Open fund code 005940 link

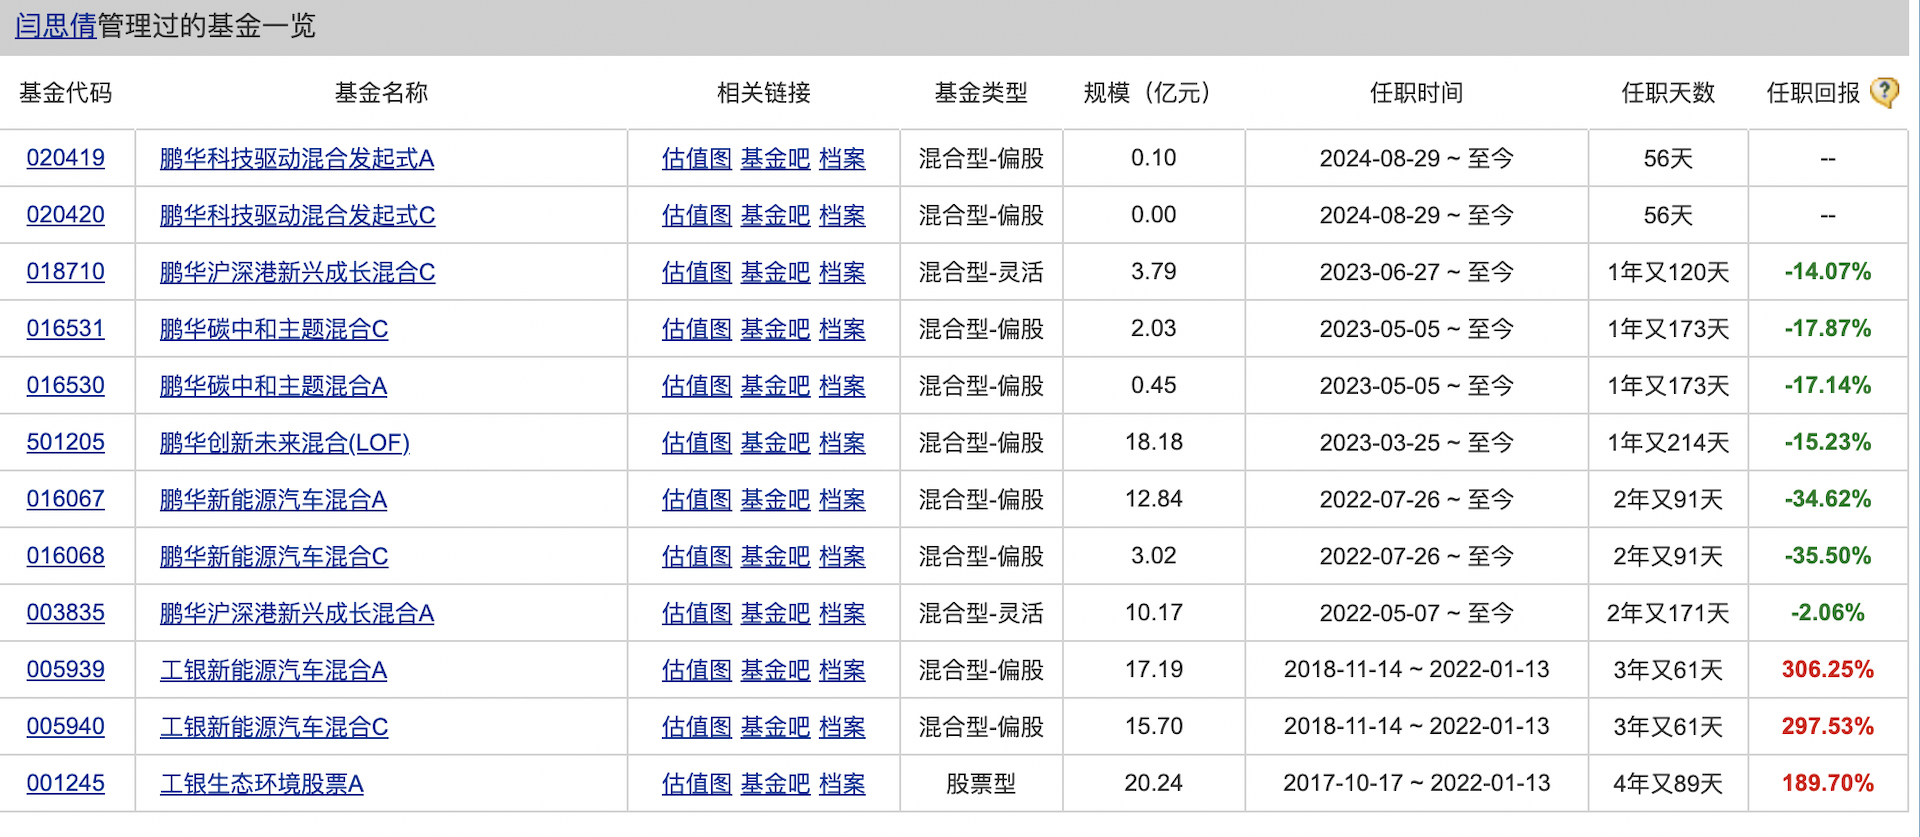point(65,727)
